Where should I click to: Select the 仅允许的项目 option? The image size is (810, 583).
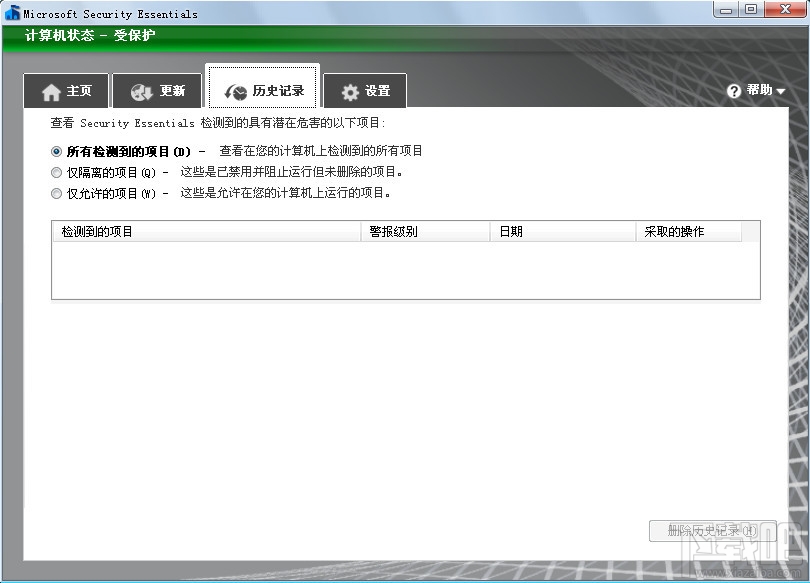pyautogui.click(x=56, y=193)
